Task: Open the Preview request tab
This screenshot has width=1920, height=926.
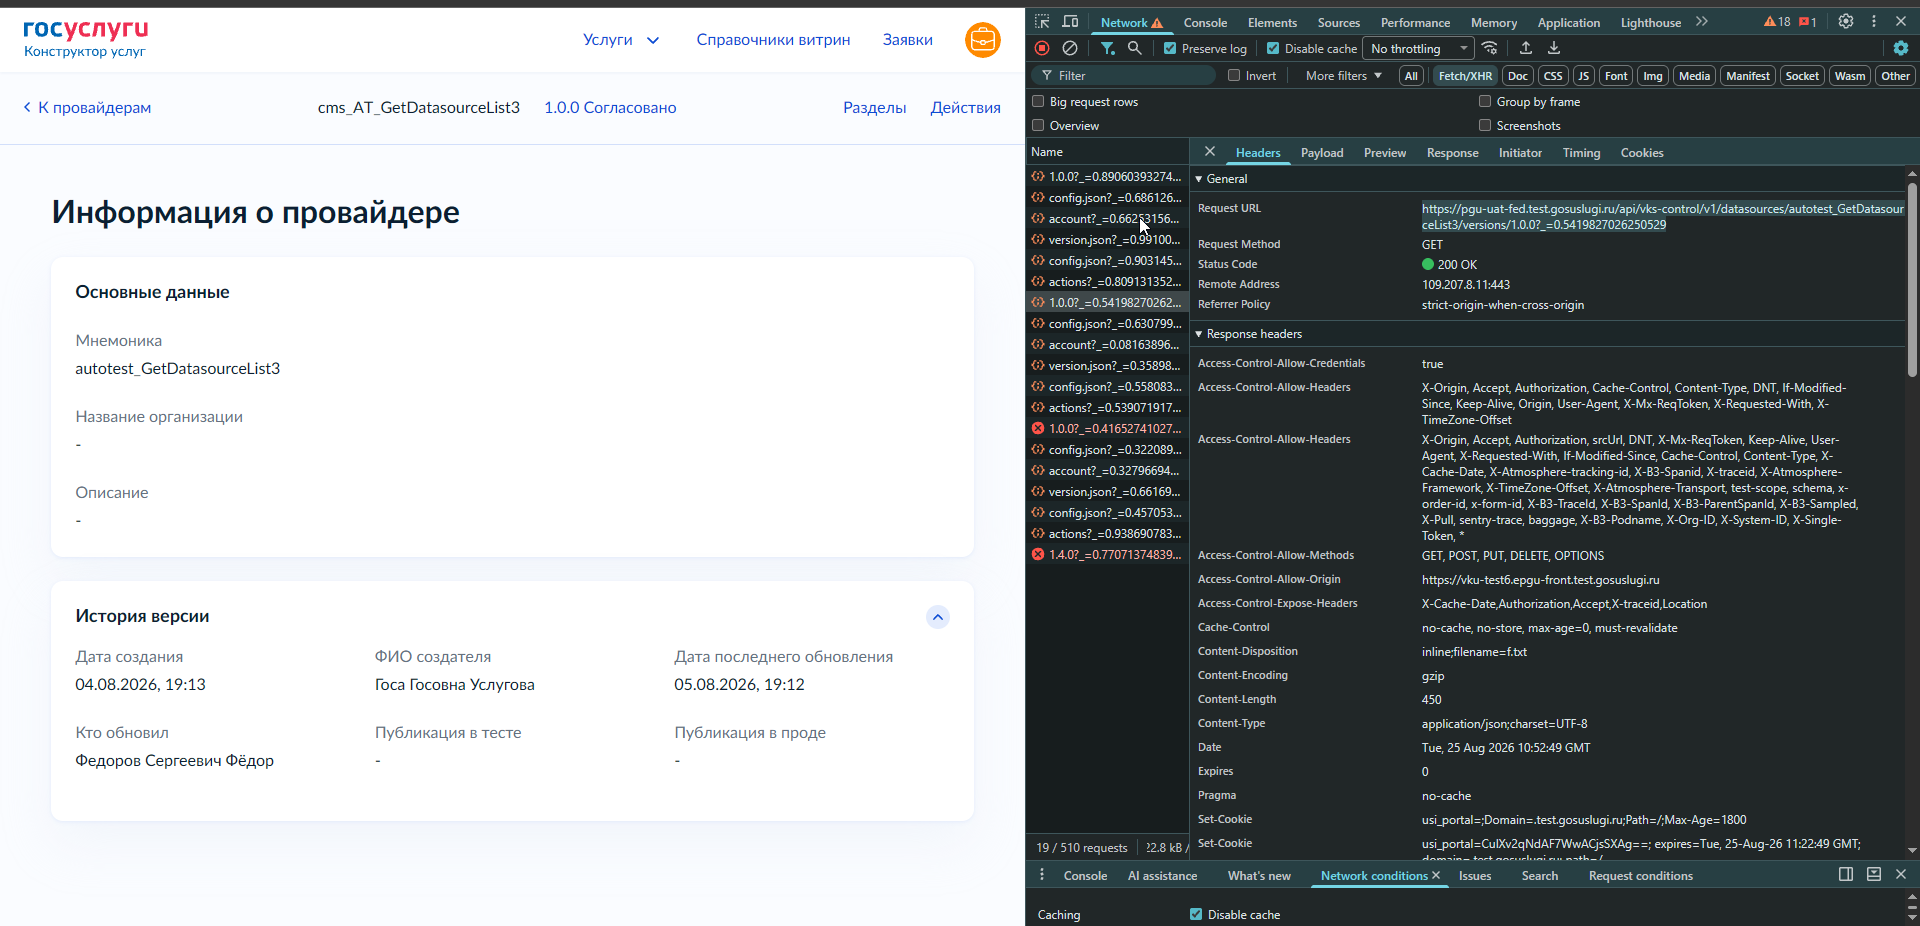Action: pos(1384,153)
